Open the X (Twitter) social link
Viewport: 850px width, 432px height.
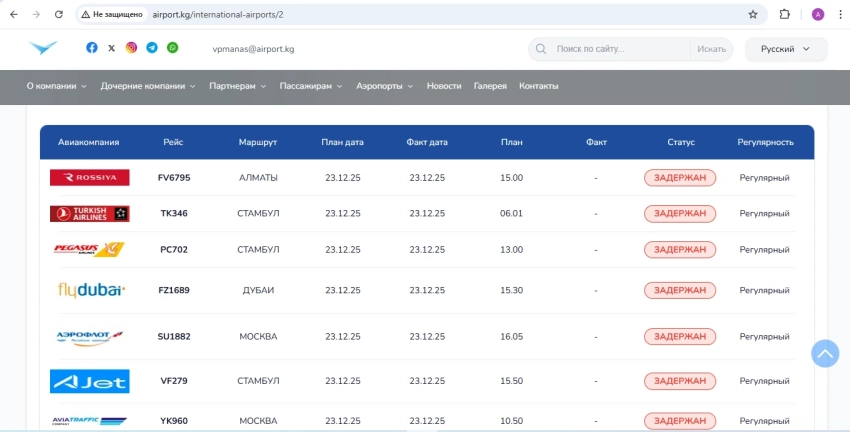pyautogui.click(x=111, y=48)
